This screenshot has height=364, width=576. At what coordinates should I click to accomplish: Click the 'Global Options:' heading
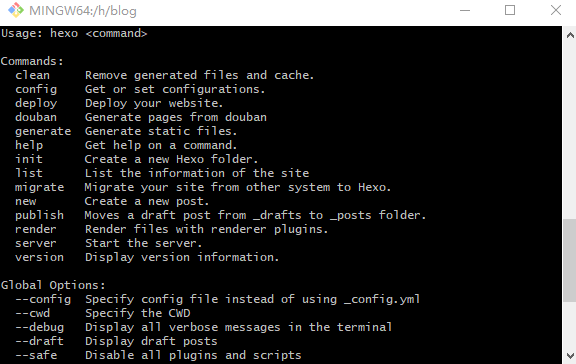pos(53,285)
